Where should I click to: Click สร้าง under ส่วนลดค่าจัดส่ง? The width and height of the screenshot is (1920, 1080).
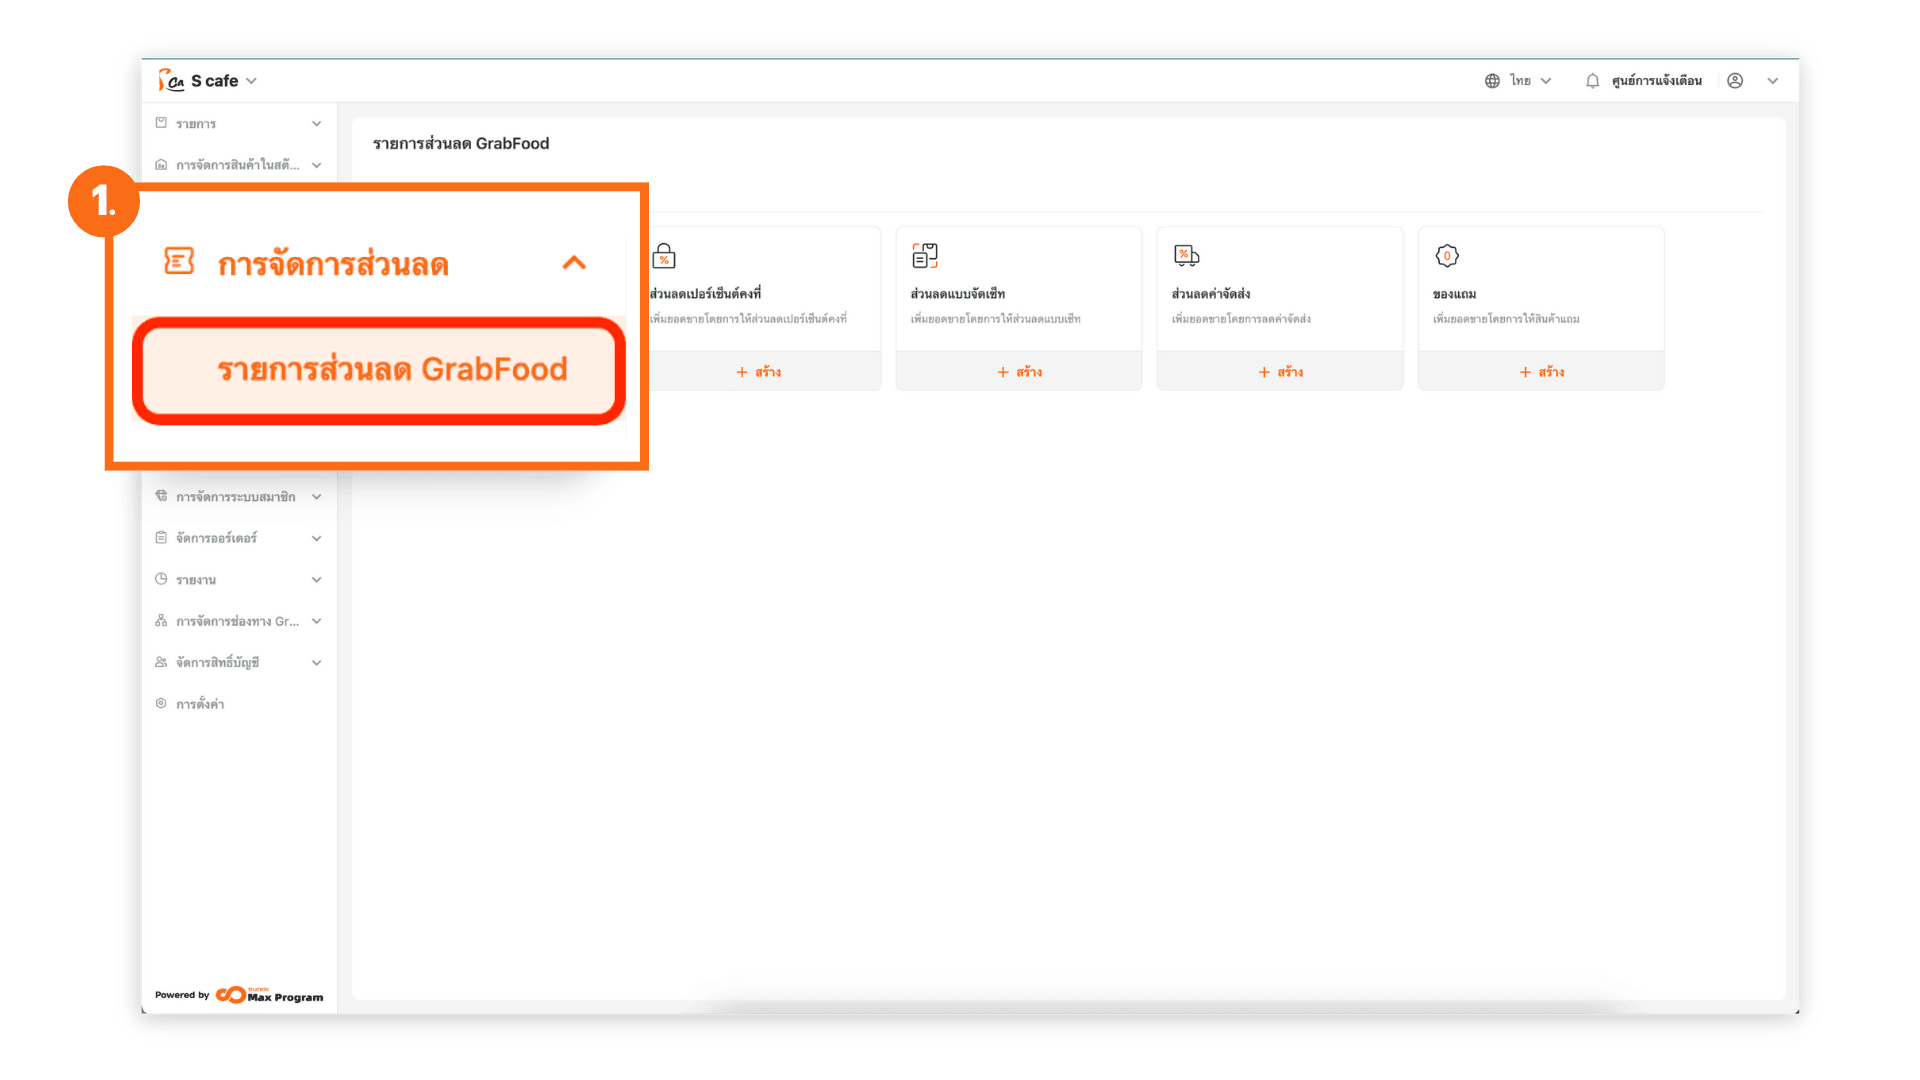click(1280, 372)
